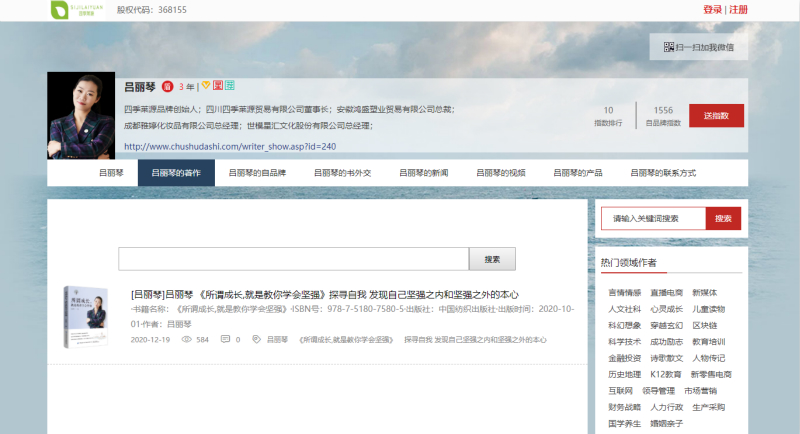This screenshot has width=800, height=434.
Task: Click the 登录 login link
Action: pyautogui.click(x=712, y=10)
